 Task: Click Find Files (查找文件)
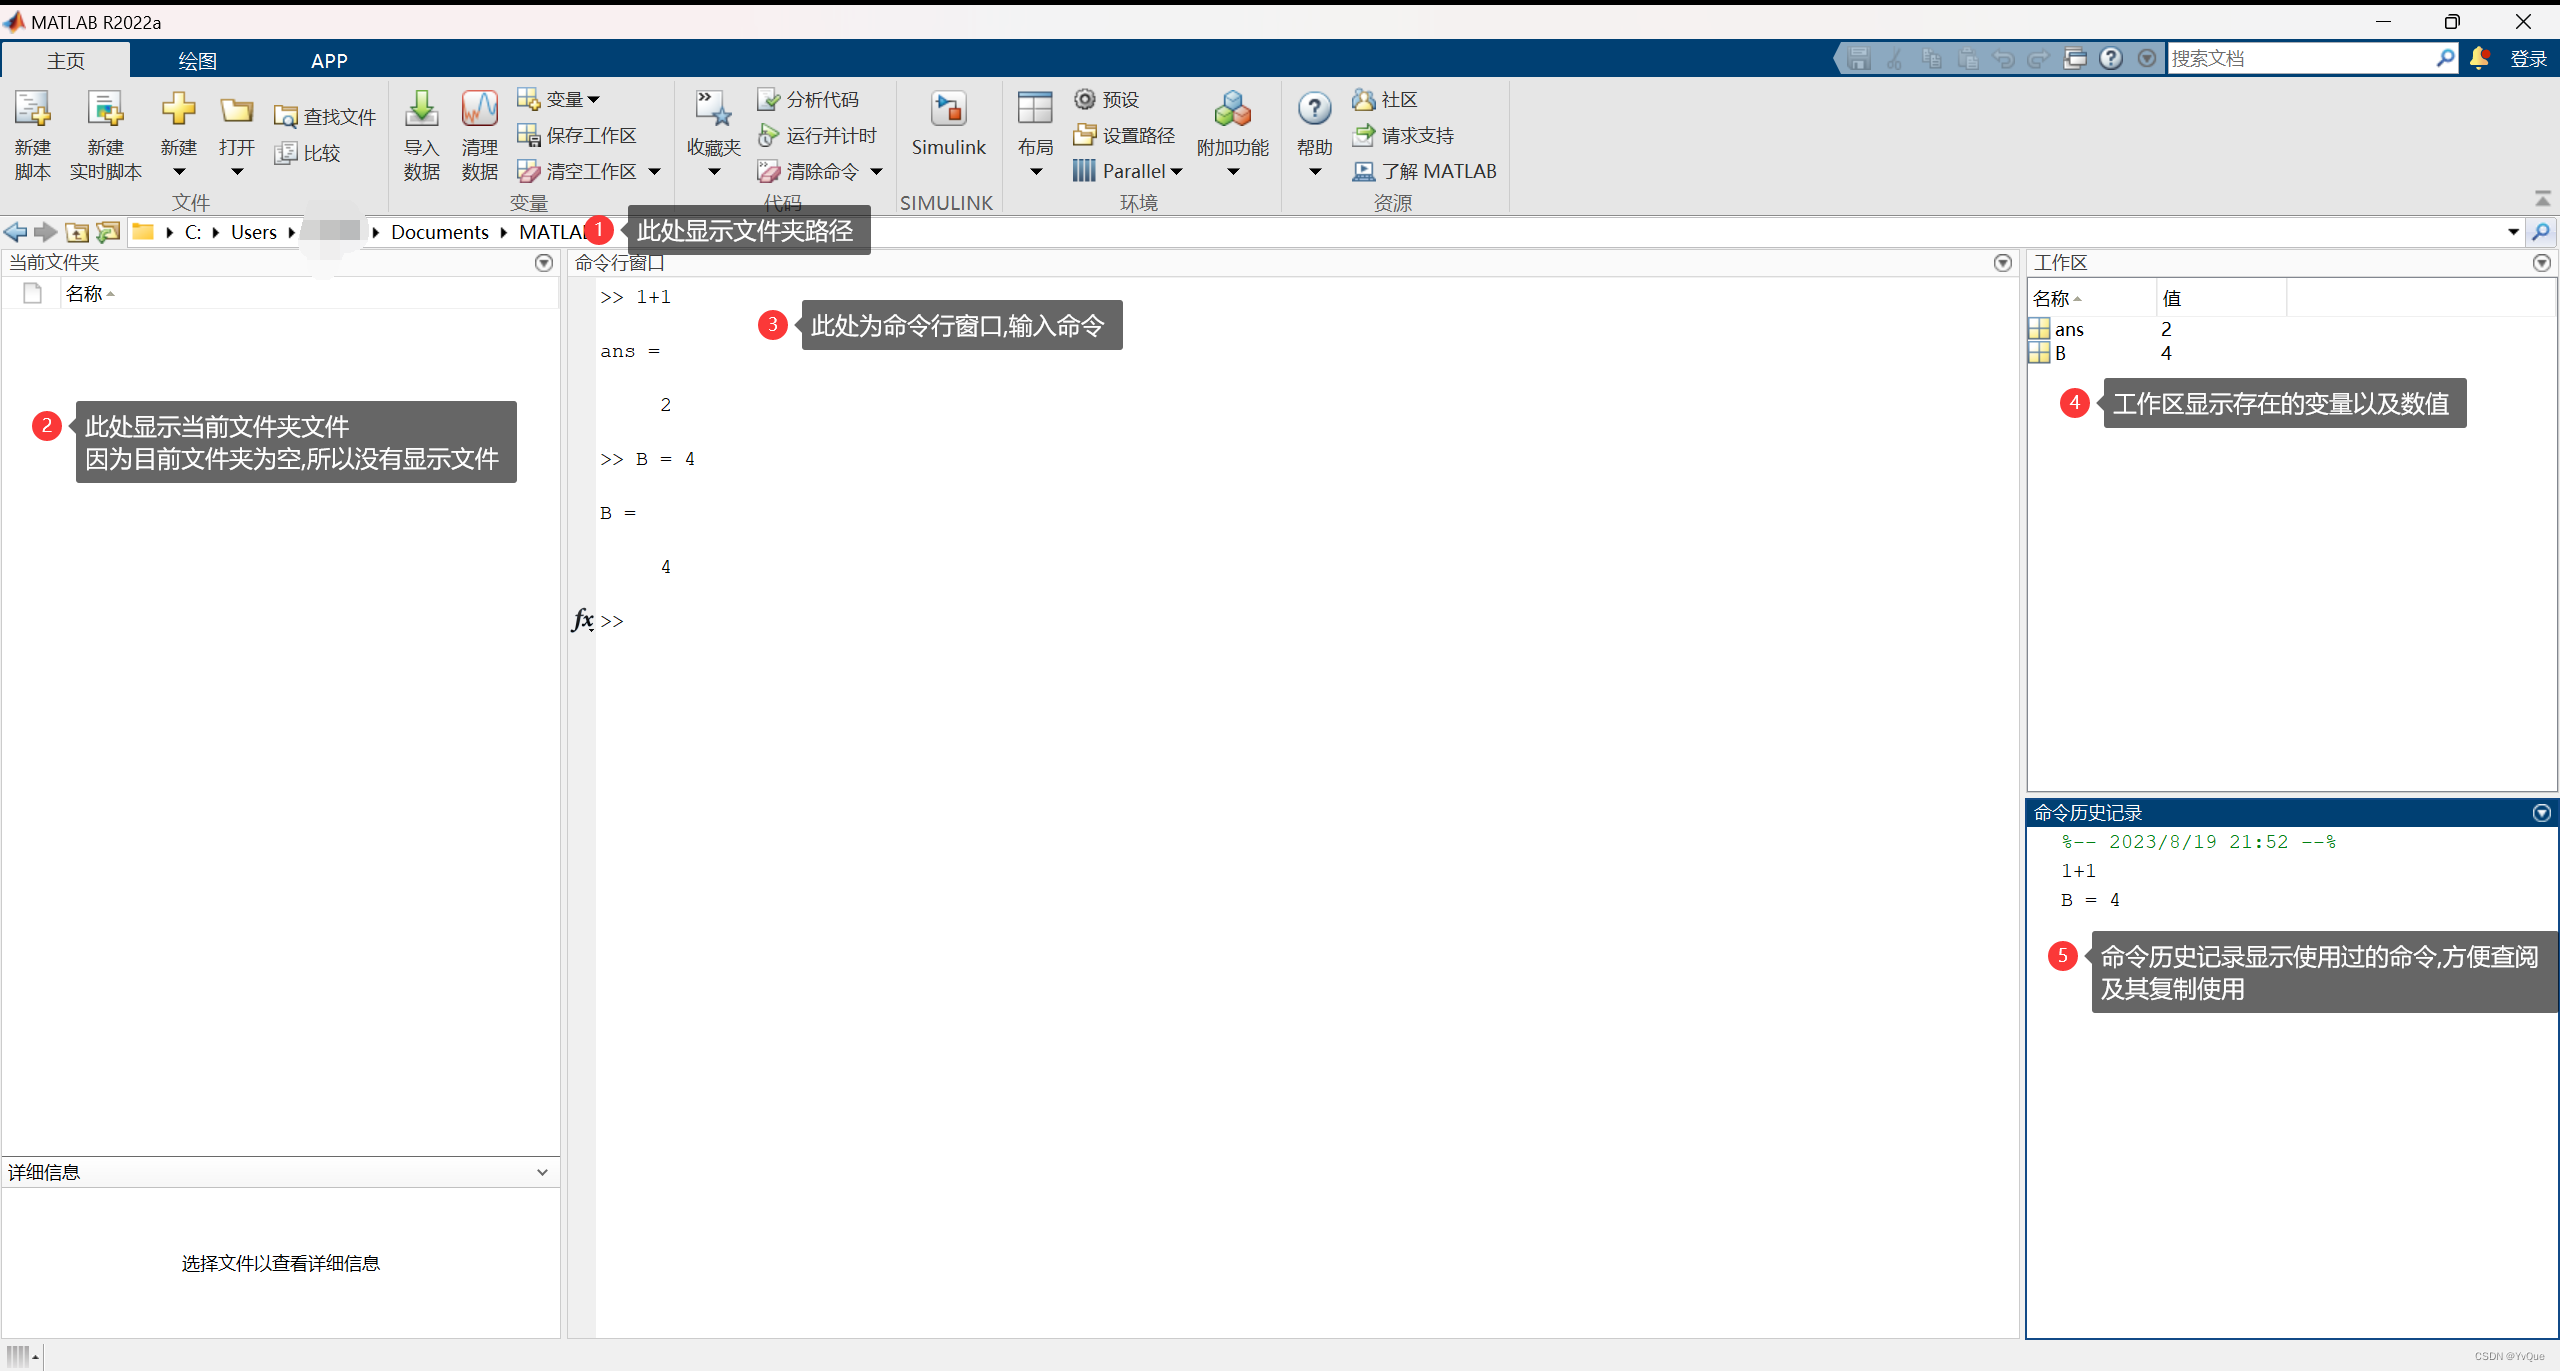(x=326, y=117)
